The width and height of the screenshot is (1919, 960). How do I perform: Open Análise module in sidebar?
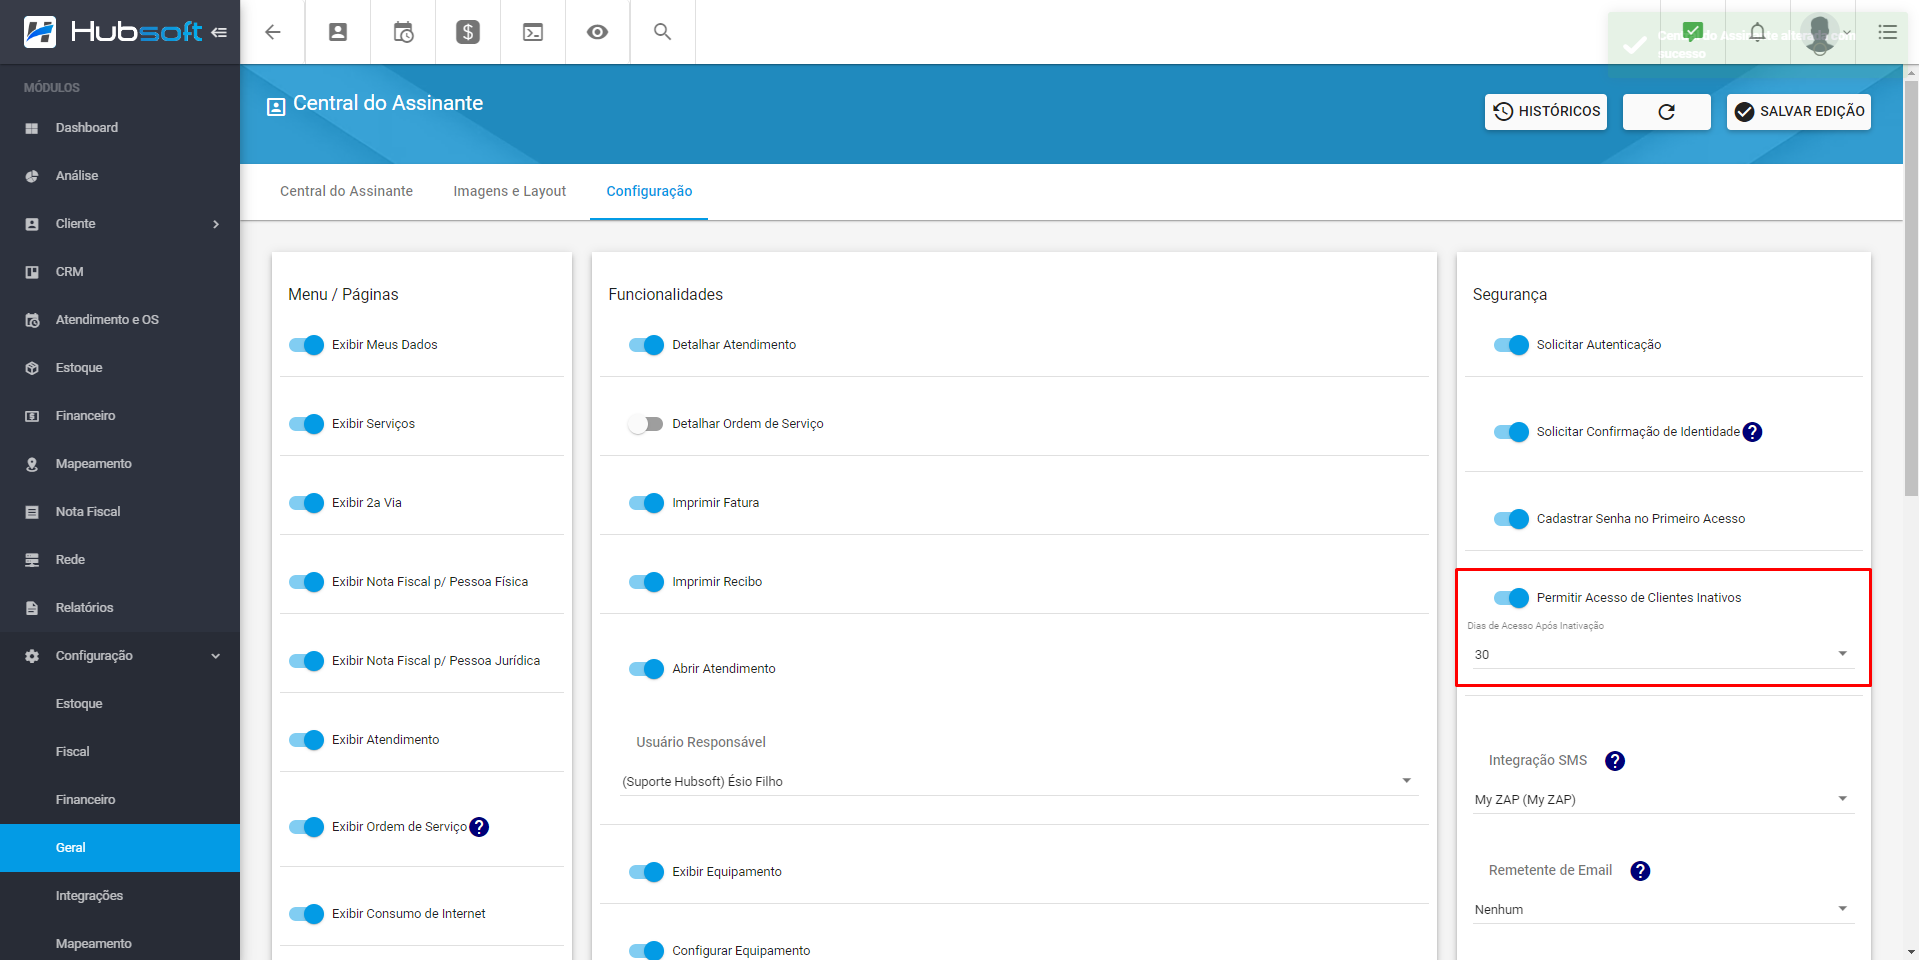pyautogui.click(x=120, y=176)
